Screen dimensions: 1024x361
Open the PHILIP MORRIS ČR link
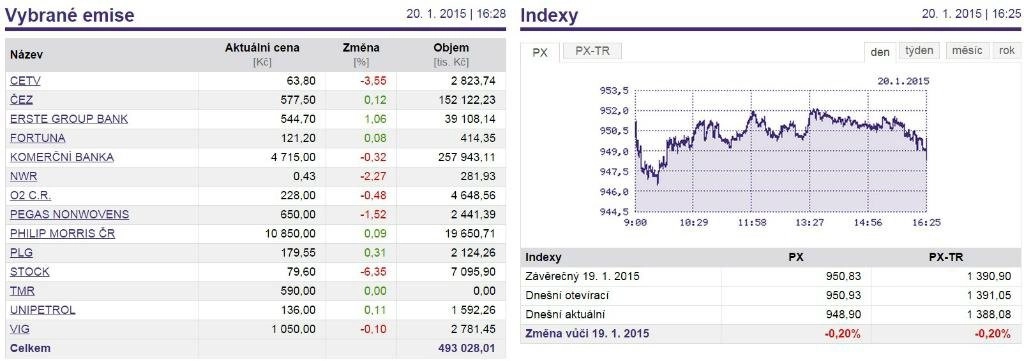pos(63,234)
